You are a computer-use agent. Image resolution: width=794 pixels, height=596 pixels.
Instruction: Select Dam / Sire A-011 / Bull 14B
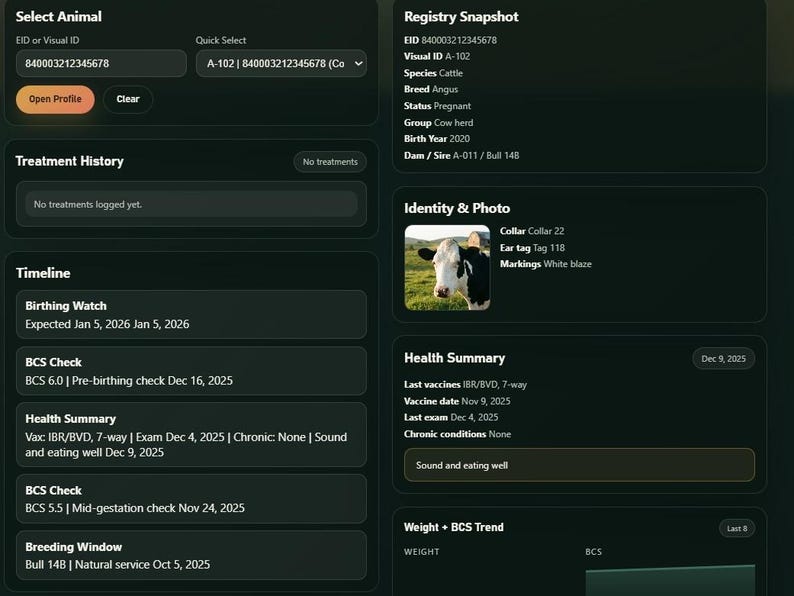coord(461,155)
